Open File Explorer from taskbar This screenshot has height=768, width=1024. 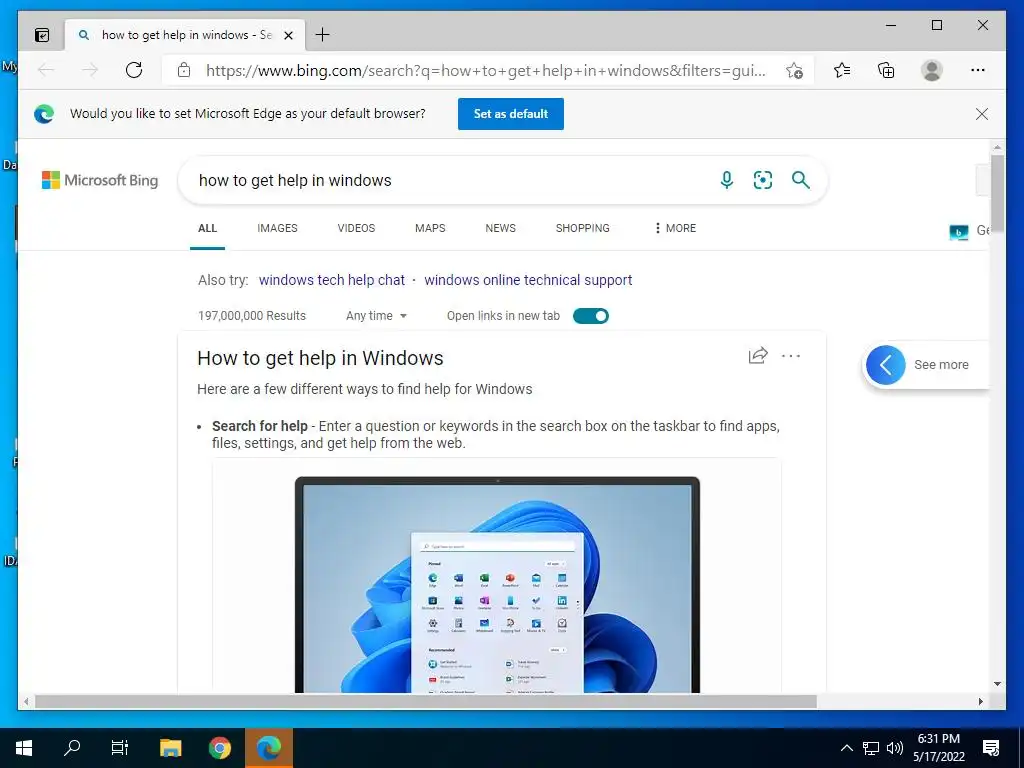coord(170,748)
